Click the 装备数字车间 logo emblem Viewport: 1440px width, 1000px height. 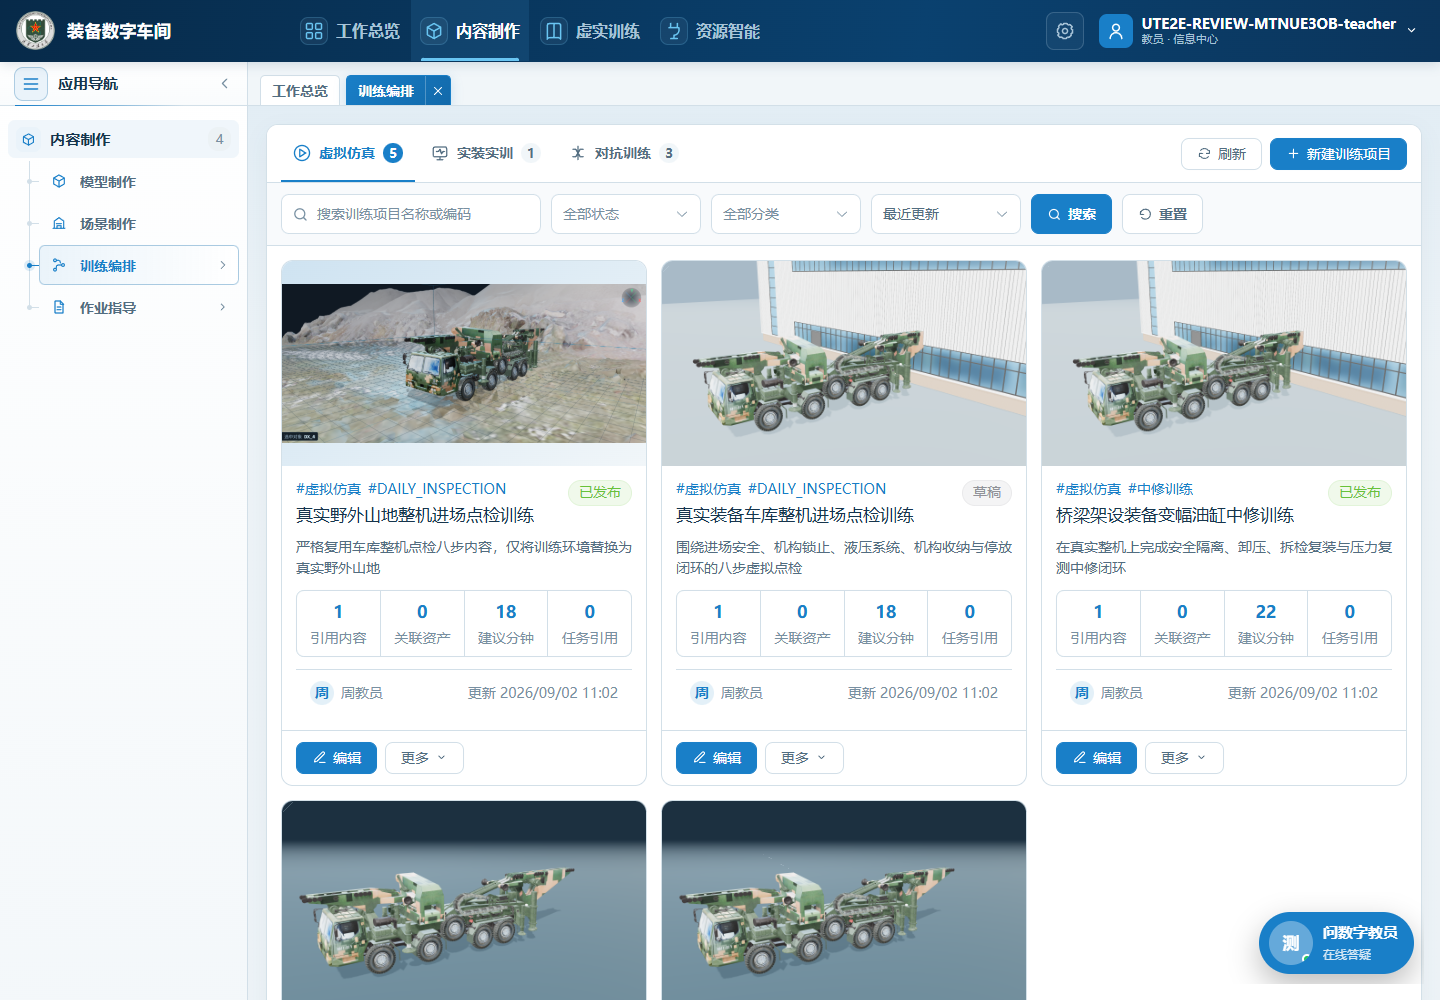tap(36, 31)
